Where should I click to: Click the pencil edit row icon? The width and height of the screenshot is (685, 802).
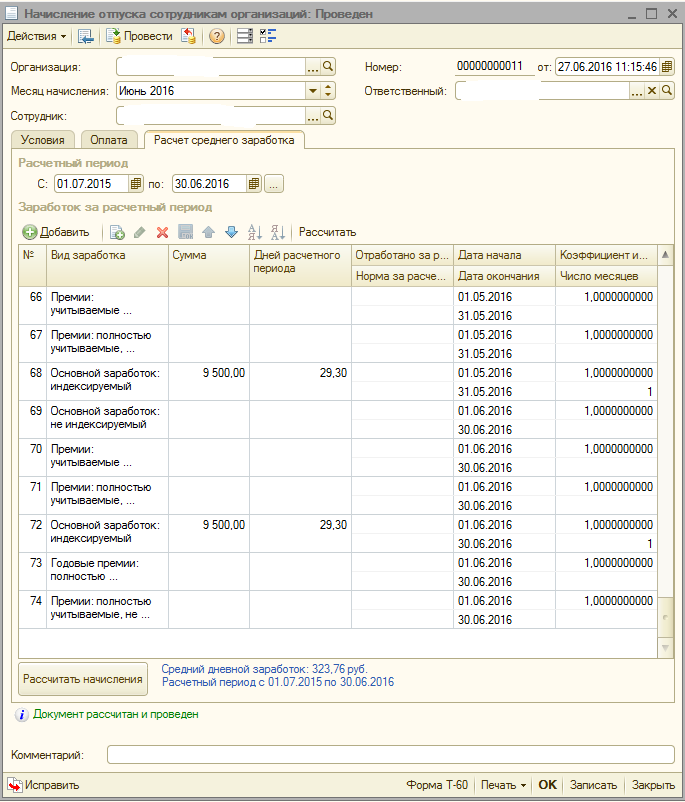[139, 232]
